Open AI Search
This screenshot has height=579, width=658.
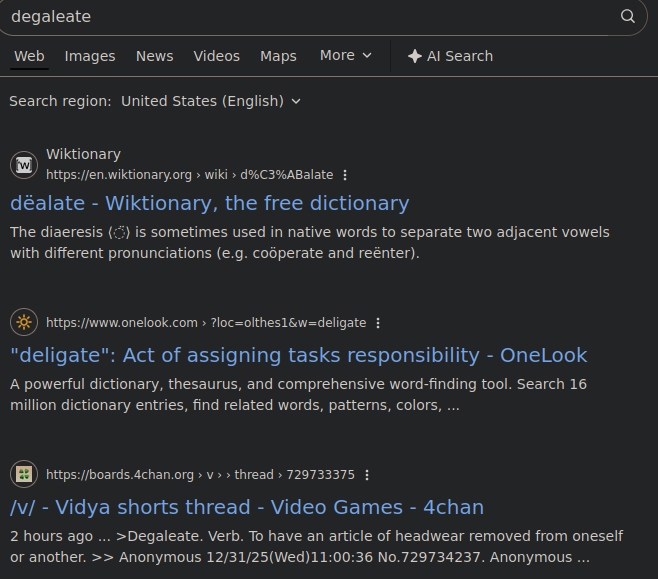[450, 56]
